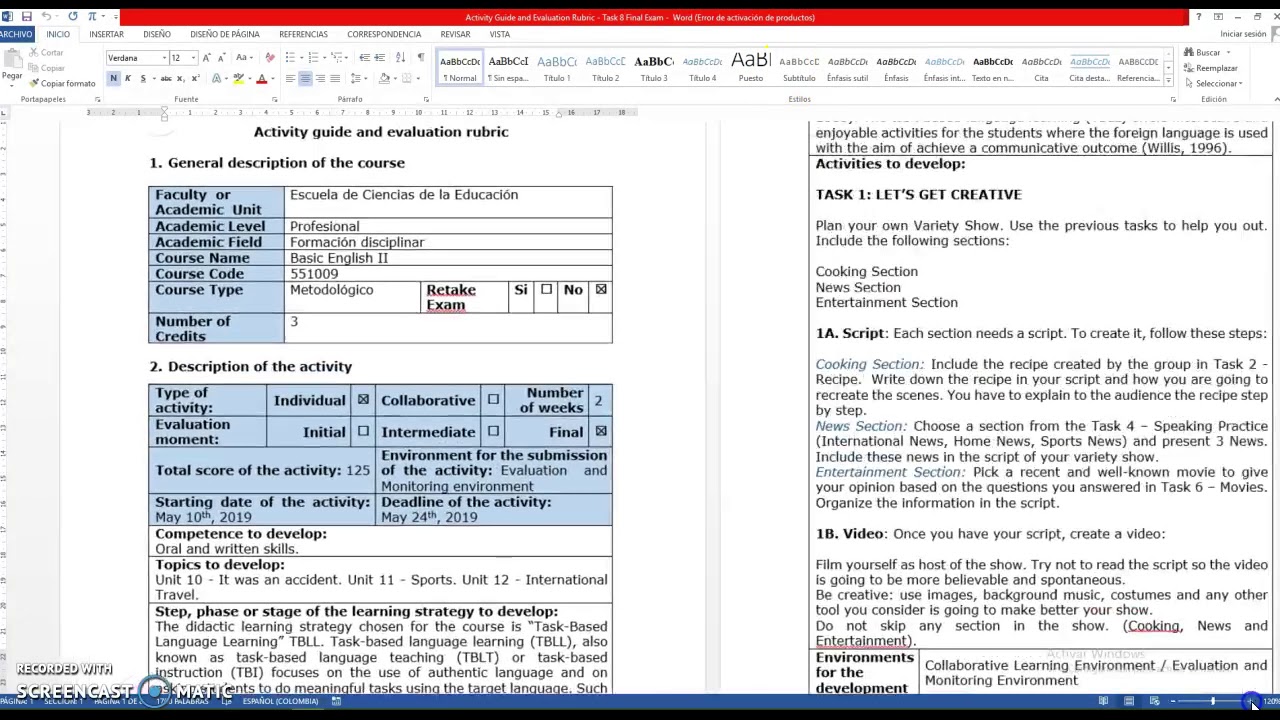The height and width of the screenshot is (720, 1280).
Task: Toggle the Individual activity checkbox
Action: tap(363, 400)
